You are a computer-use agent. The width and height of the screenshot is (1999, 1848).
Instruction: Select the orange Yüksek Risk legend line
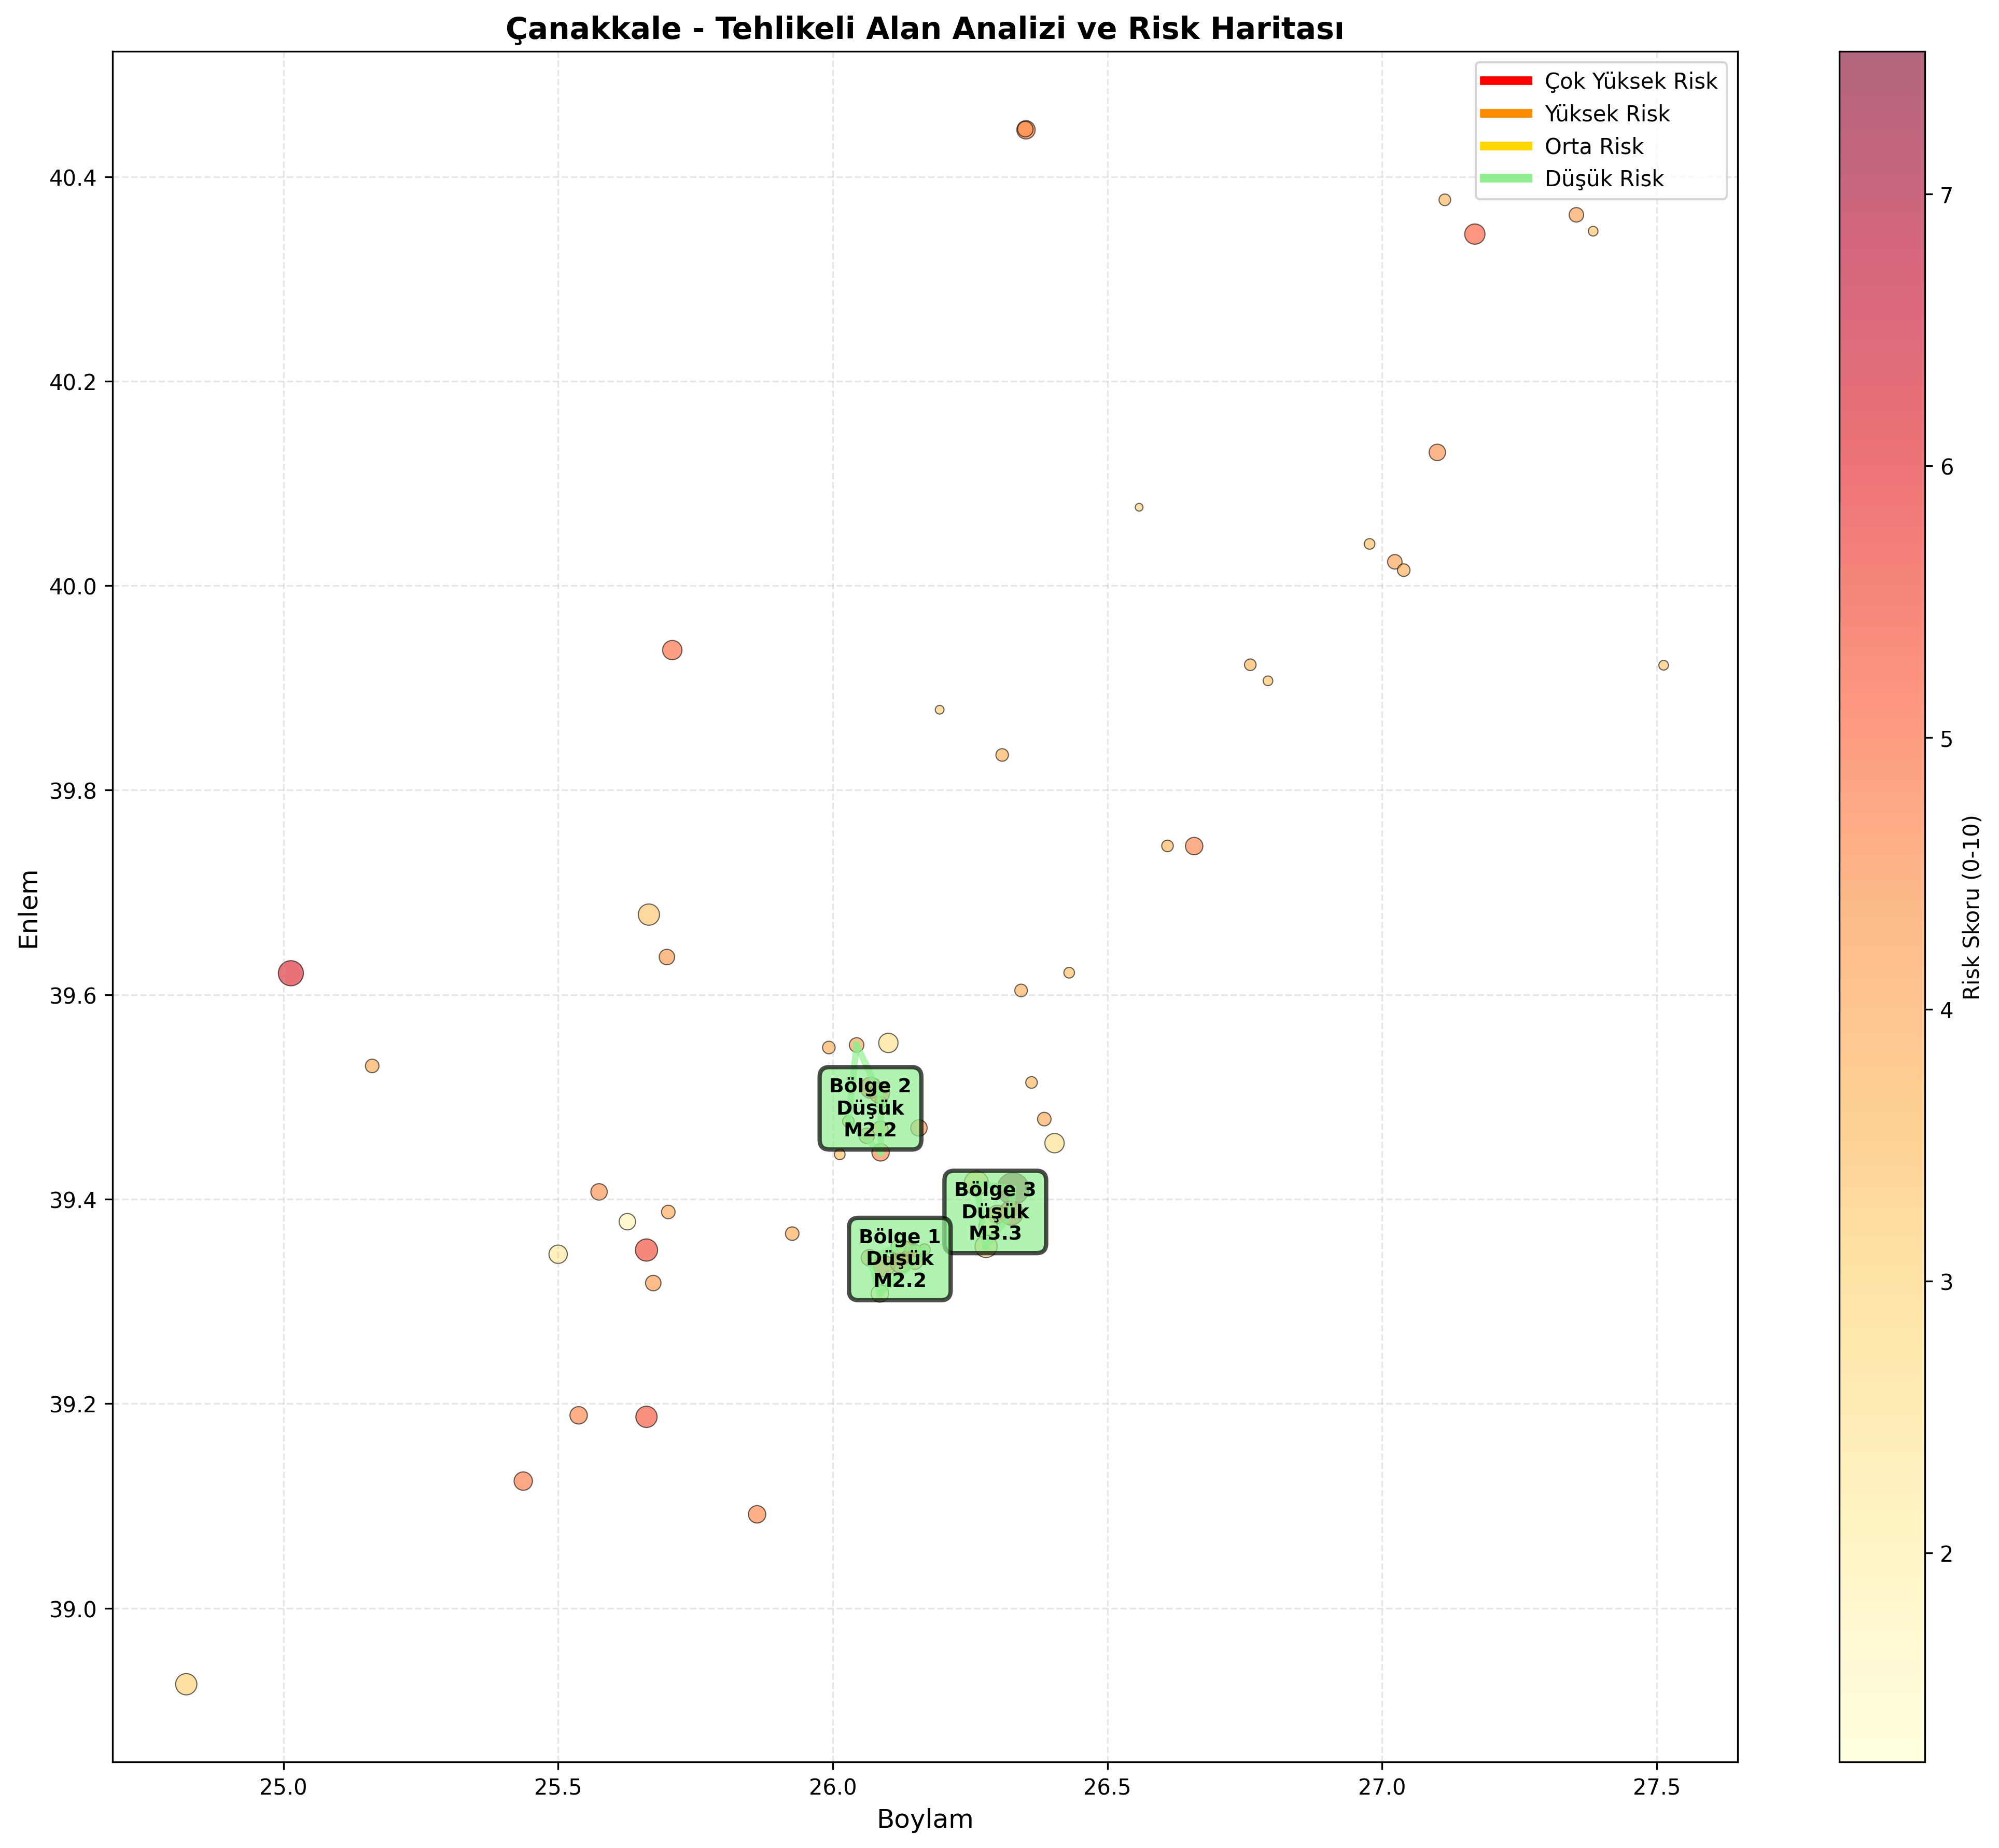click(x=1505, y=114)
